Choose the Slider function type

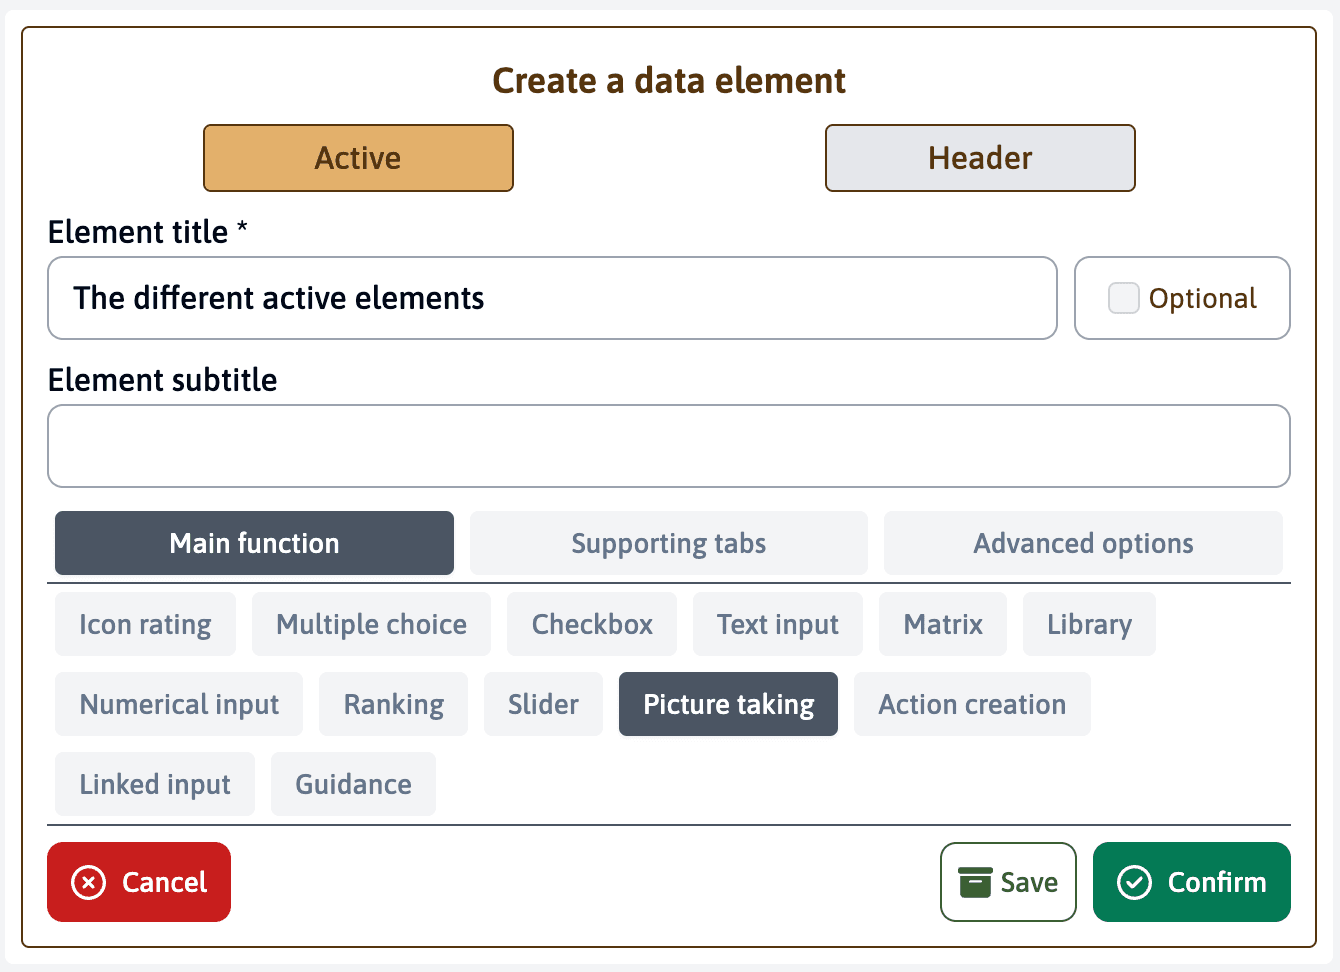543,704
